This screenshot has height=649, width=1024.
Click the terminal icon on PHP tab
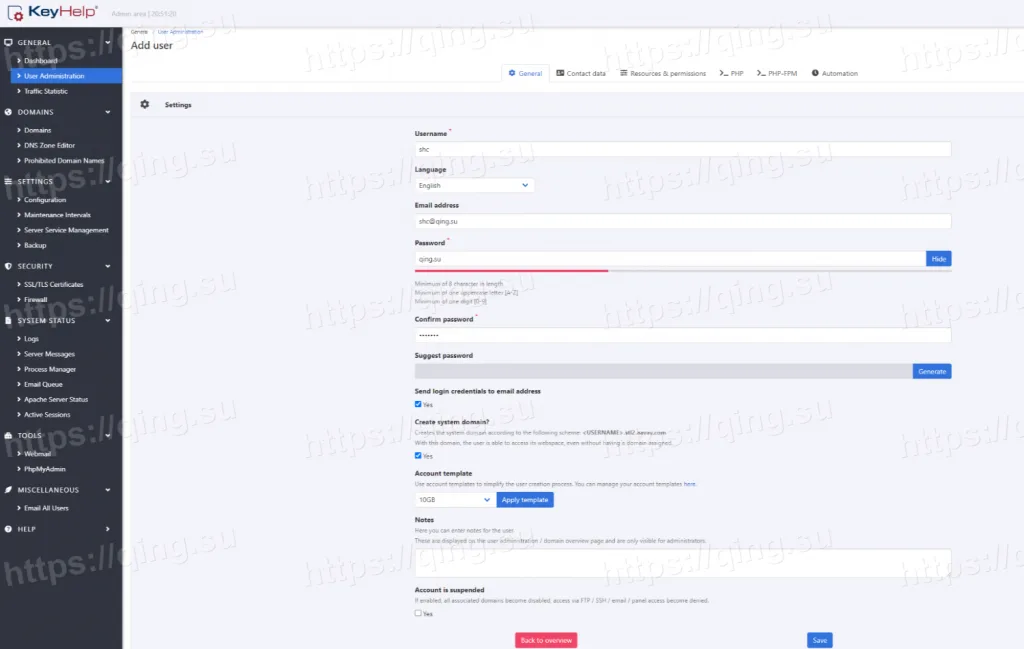pos(724,73)
